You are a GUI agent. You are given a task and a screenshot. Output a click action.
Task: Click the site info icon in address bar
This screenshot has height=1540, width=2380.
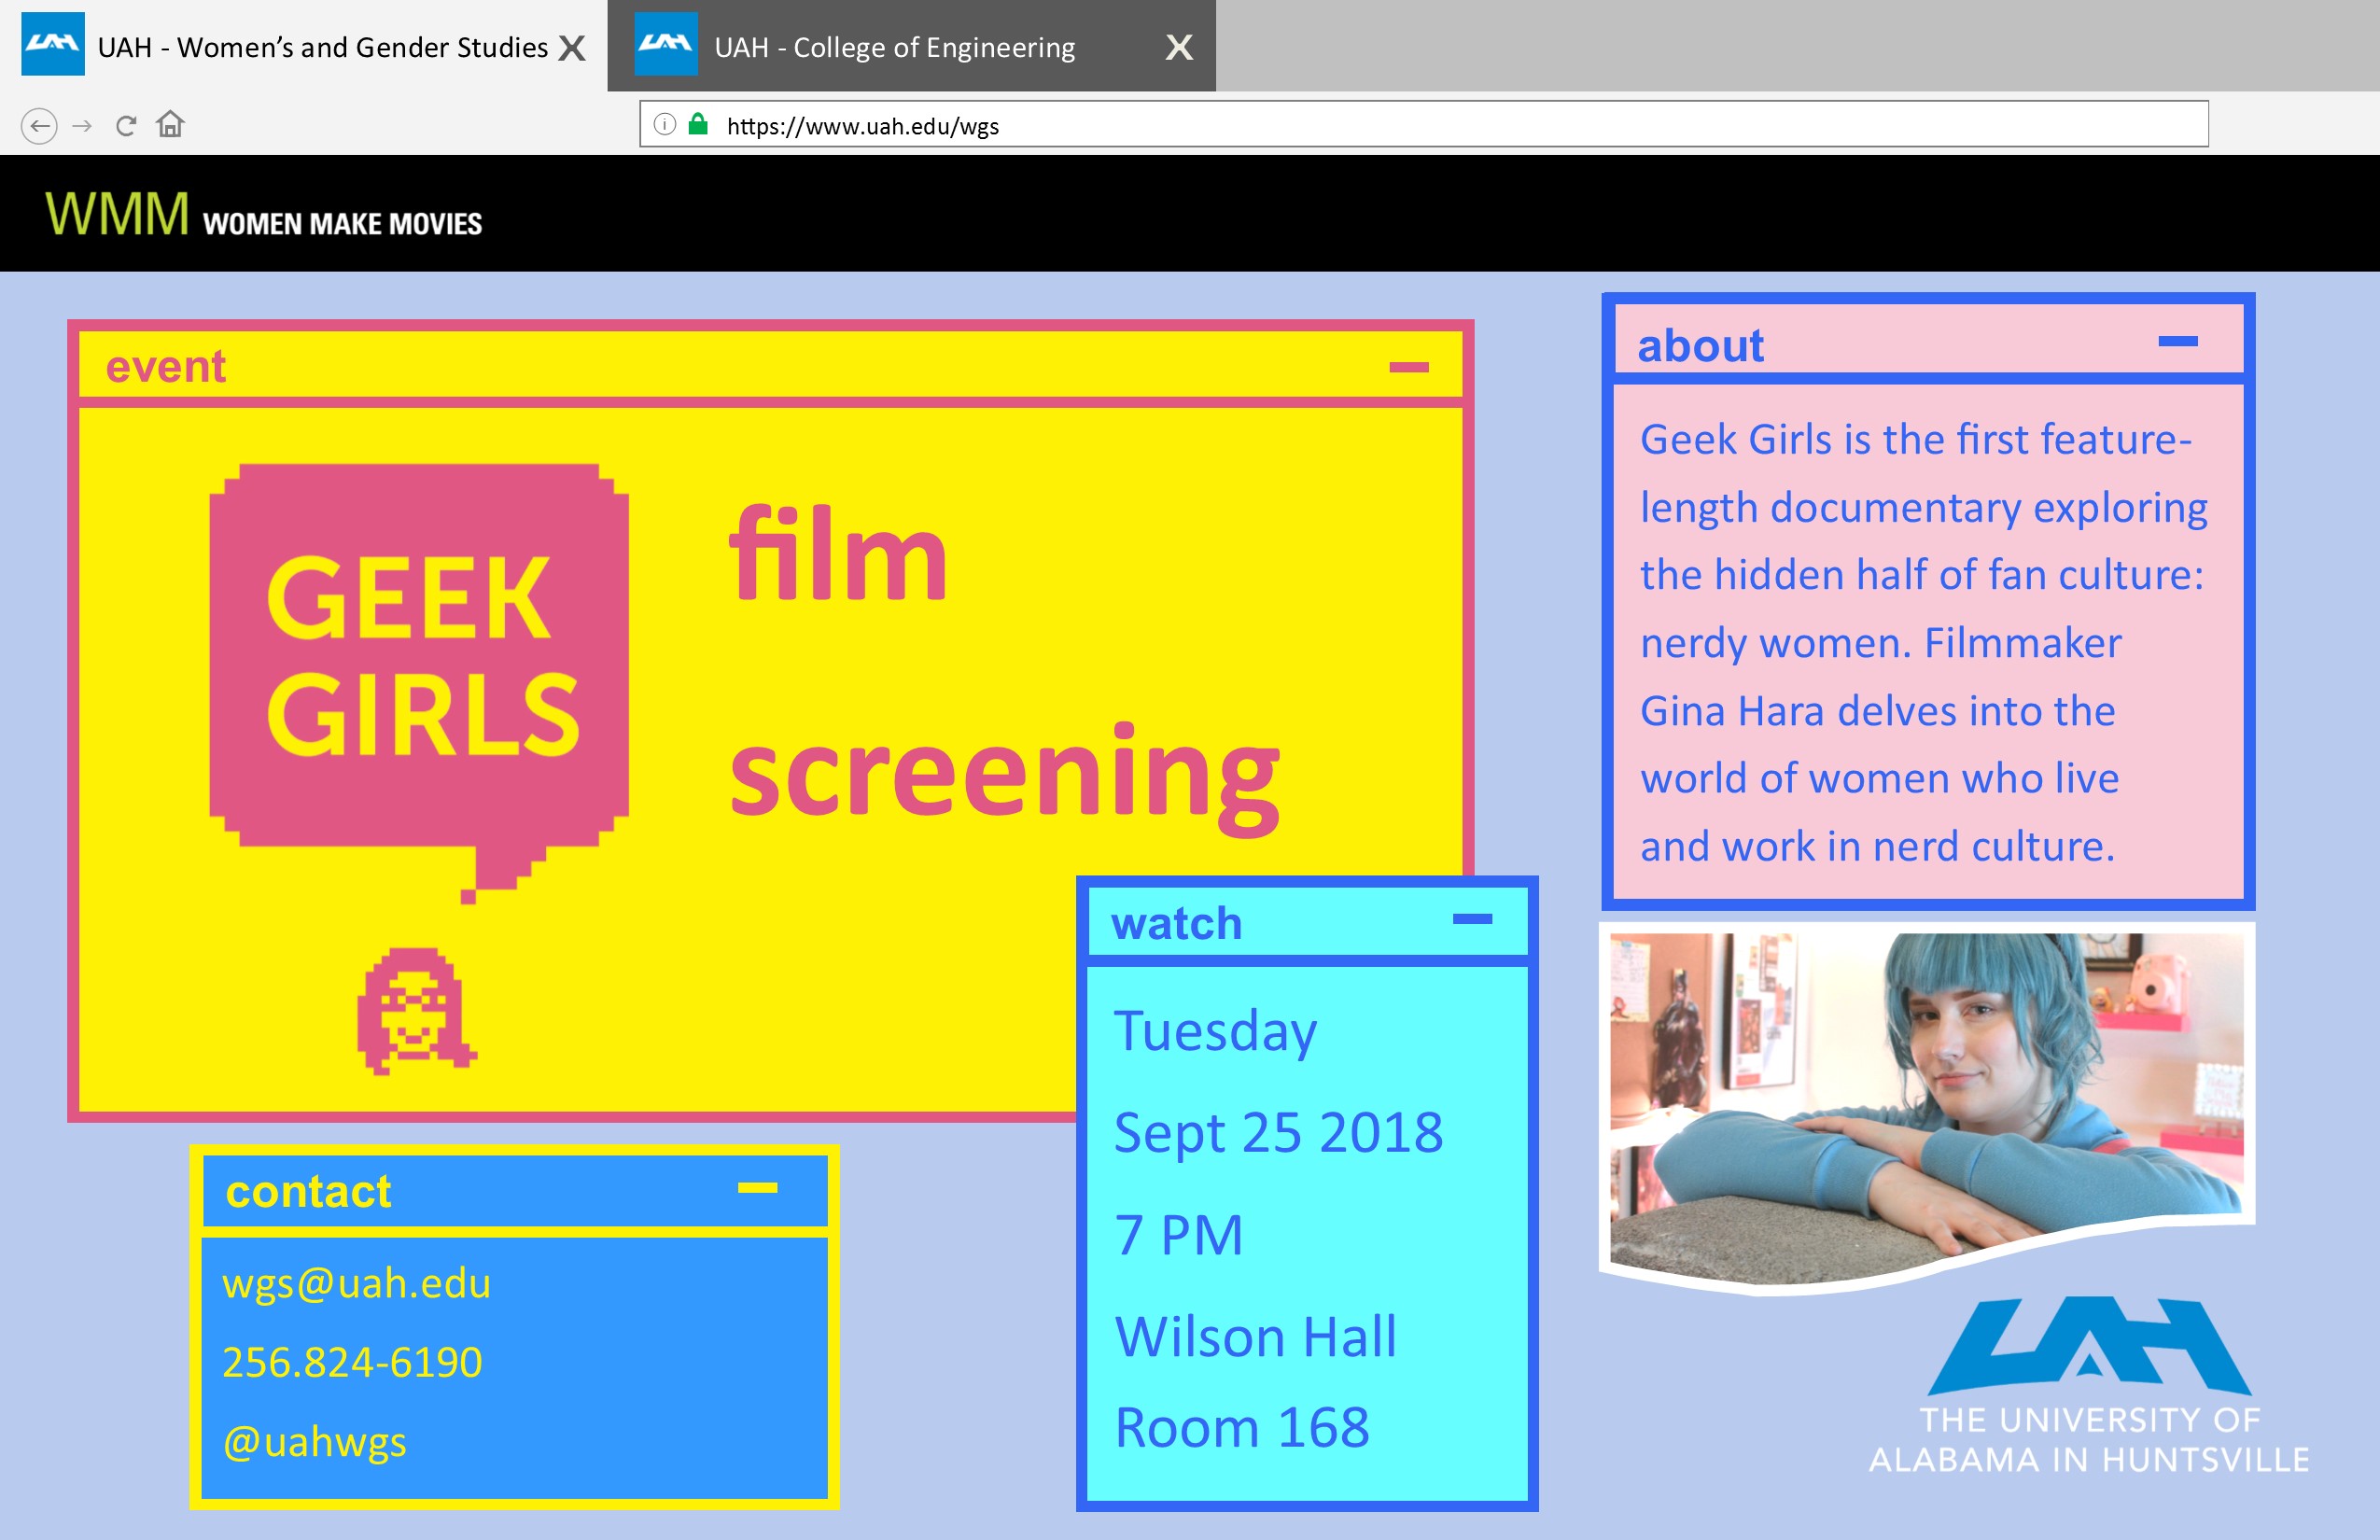tap(665, 124)
